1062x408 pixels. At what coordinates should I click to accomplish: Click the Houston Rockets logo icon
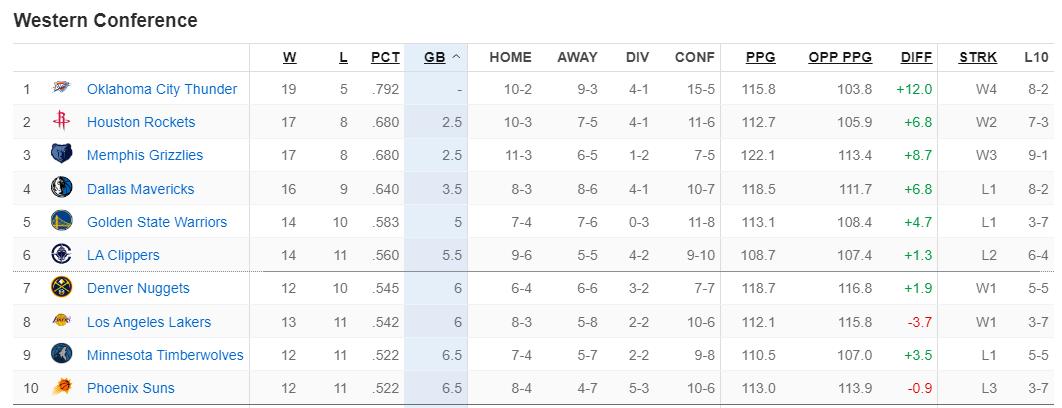(61, 122)
